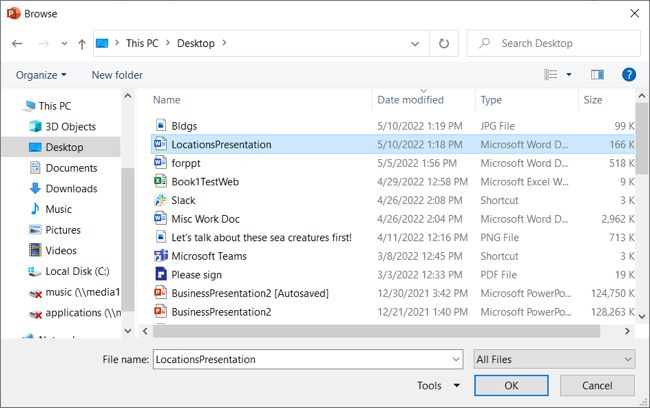Select the Slack shortcut
This screenshot has width=650, height=408.
point(183,200)
